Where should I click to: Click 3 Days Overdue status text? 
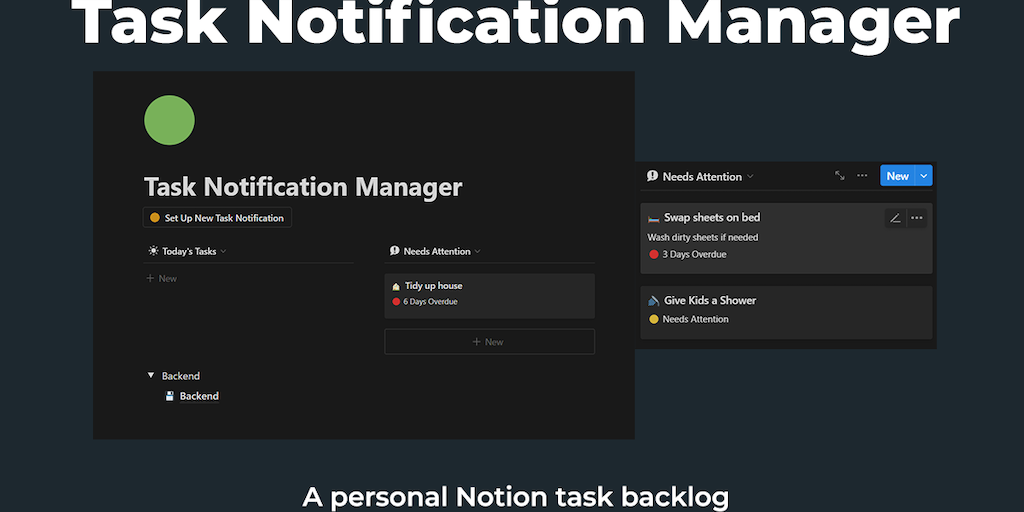click(x=694, y=255)
